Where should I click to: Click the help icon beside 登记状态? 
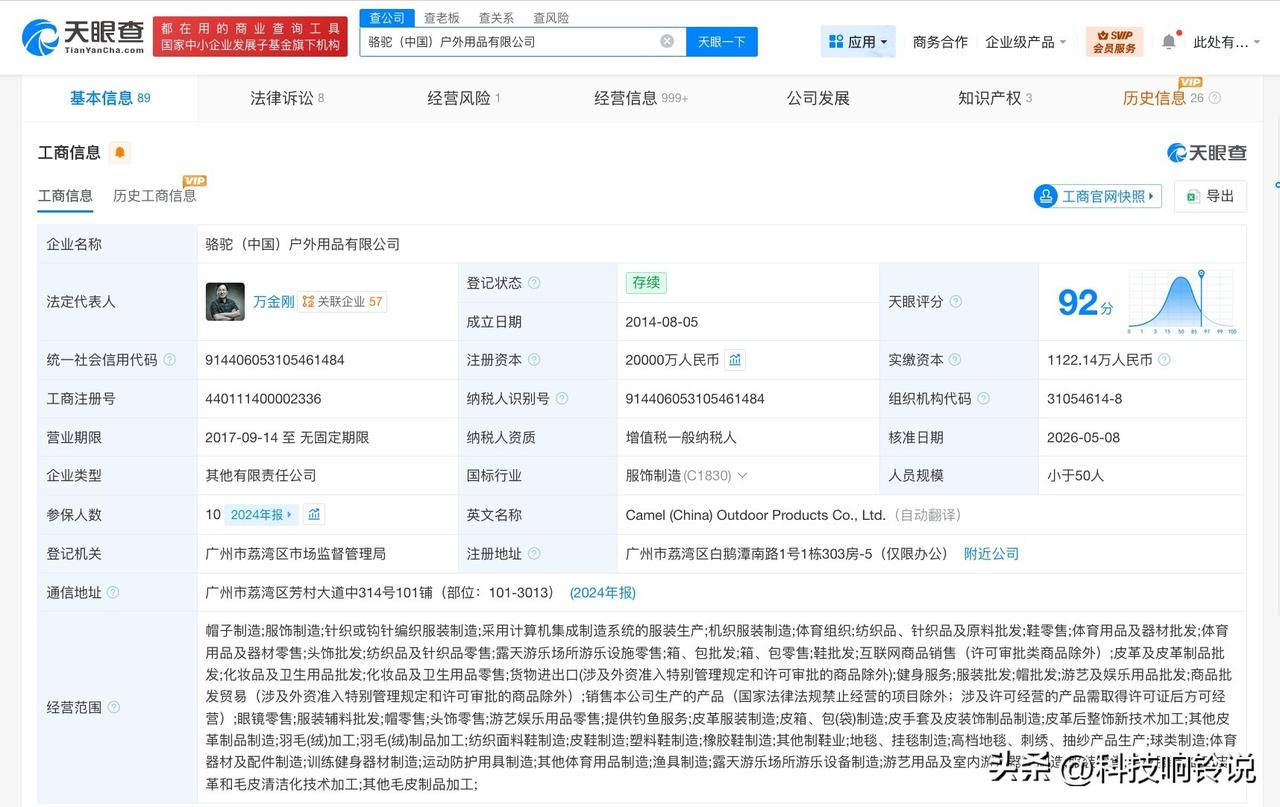[x=534, y=283]
